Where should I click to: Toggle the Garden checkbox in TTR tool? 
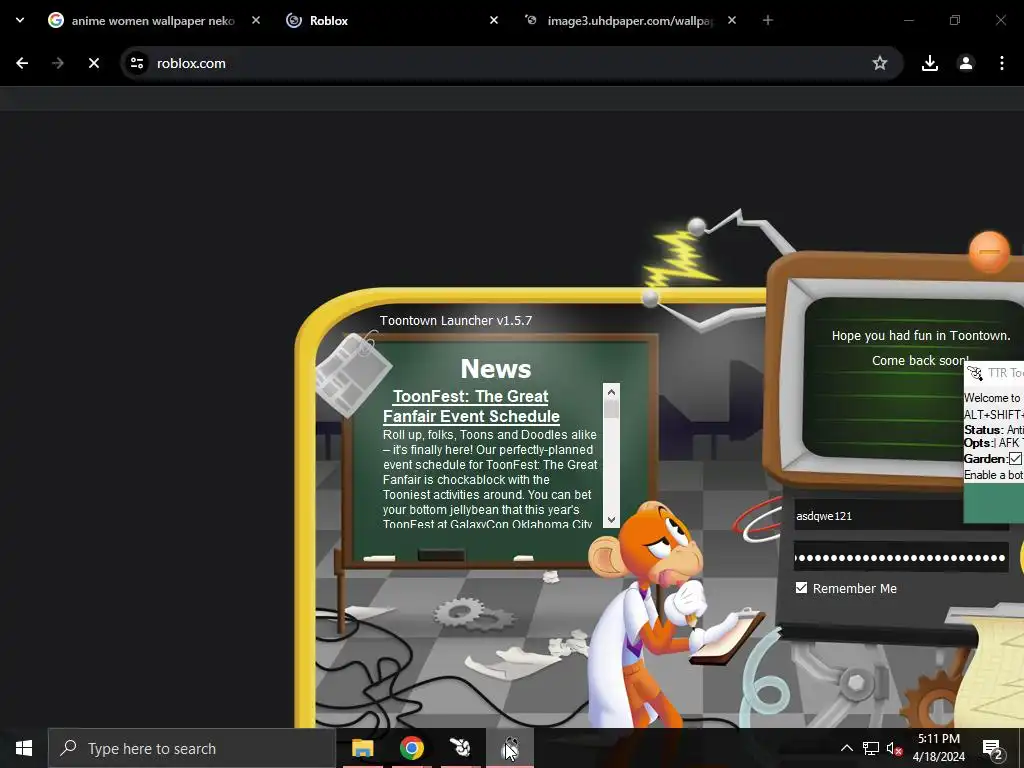click(1016, 458)
